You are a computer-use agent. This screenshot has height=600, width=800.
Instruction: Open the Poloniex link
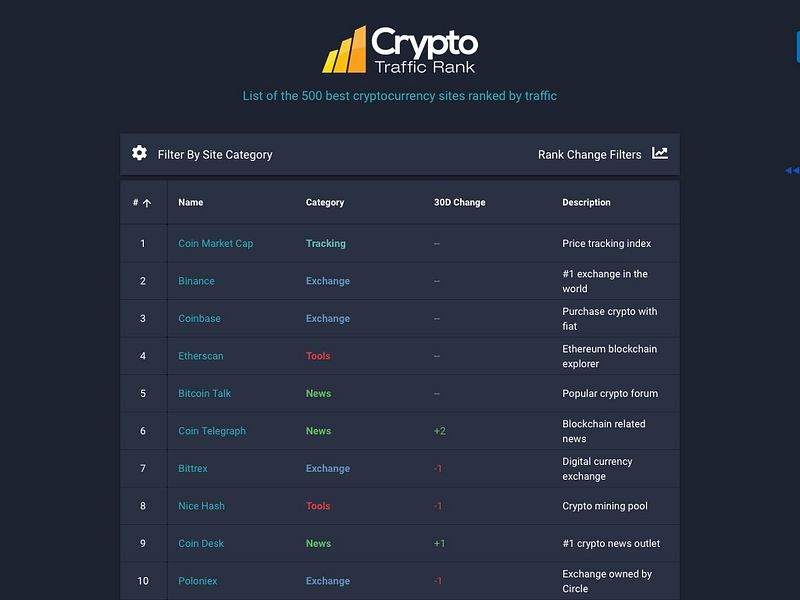tap(198, 580)
